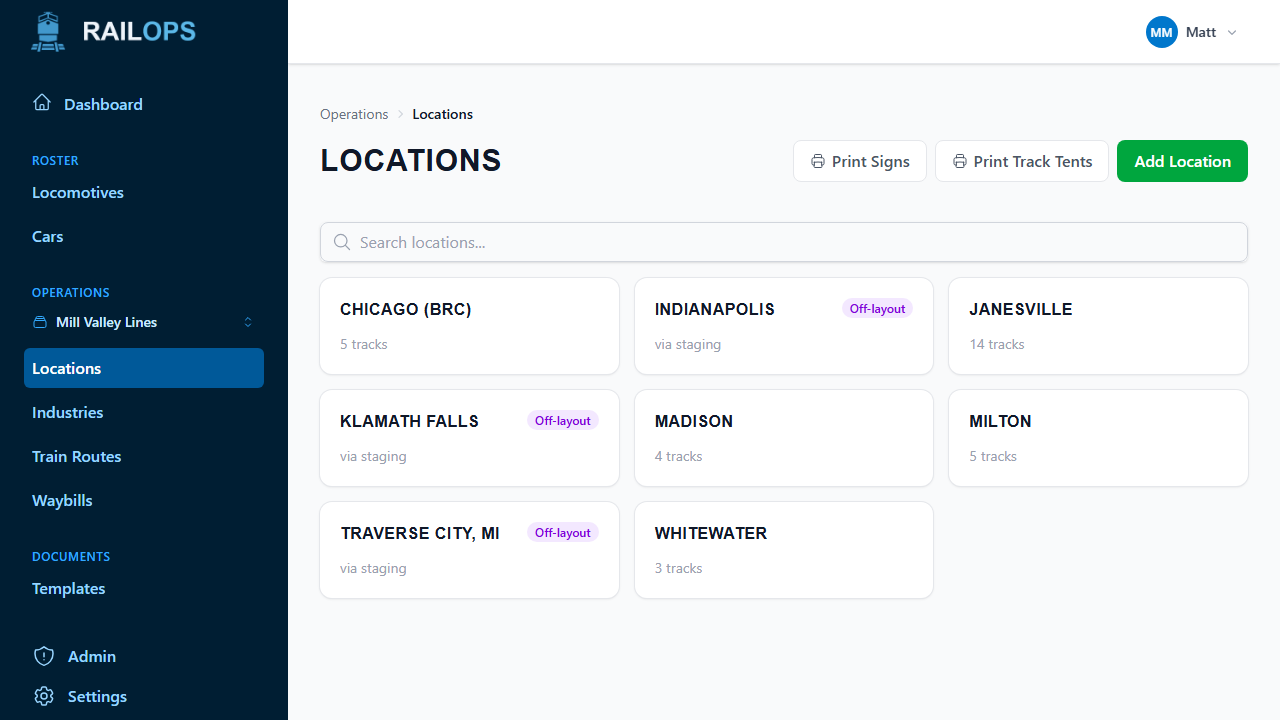Click the RailOps locomotive logo icon
Viewport: 1280px width, 720px height.
pyautogui.click(x=48, y=32)
